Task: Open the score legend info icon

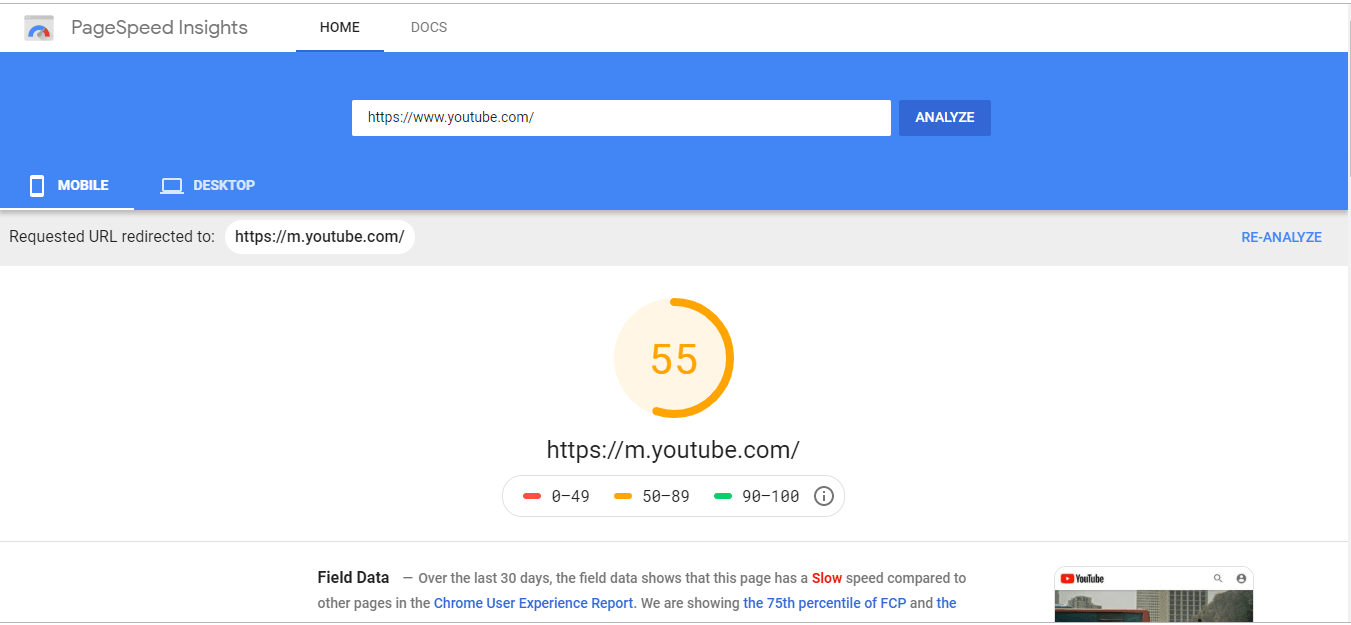Action: pos(824,496)
